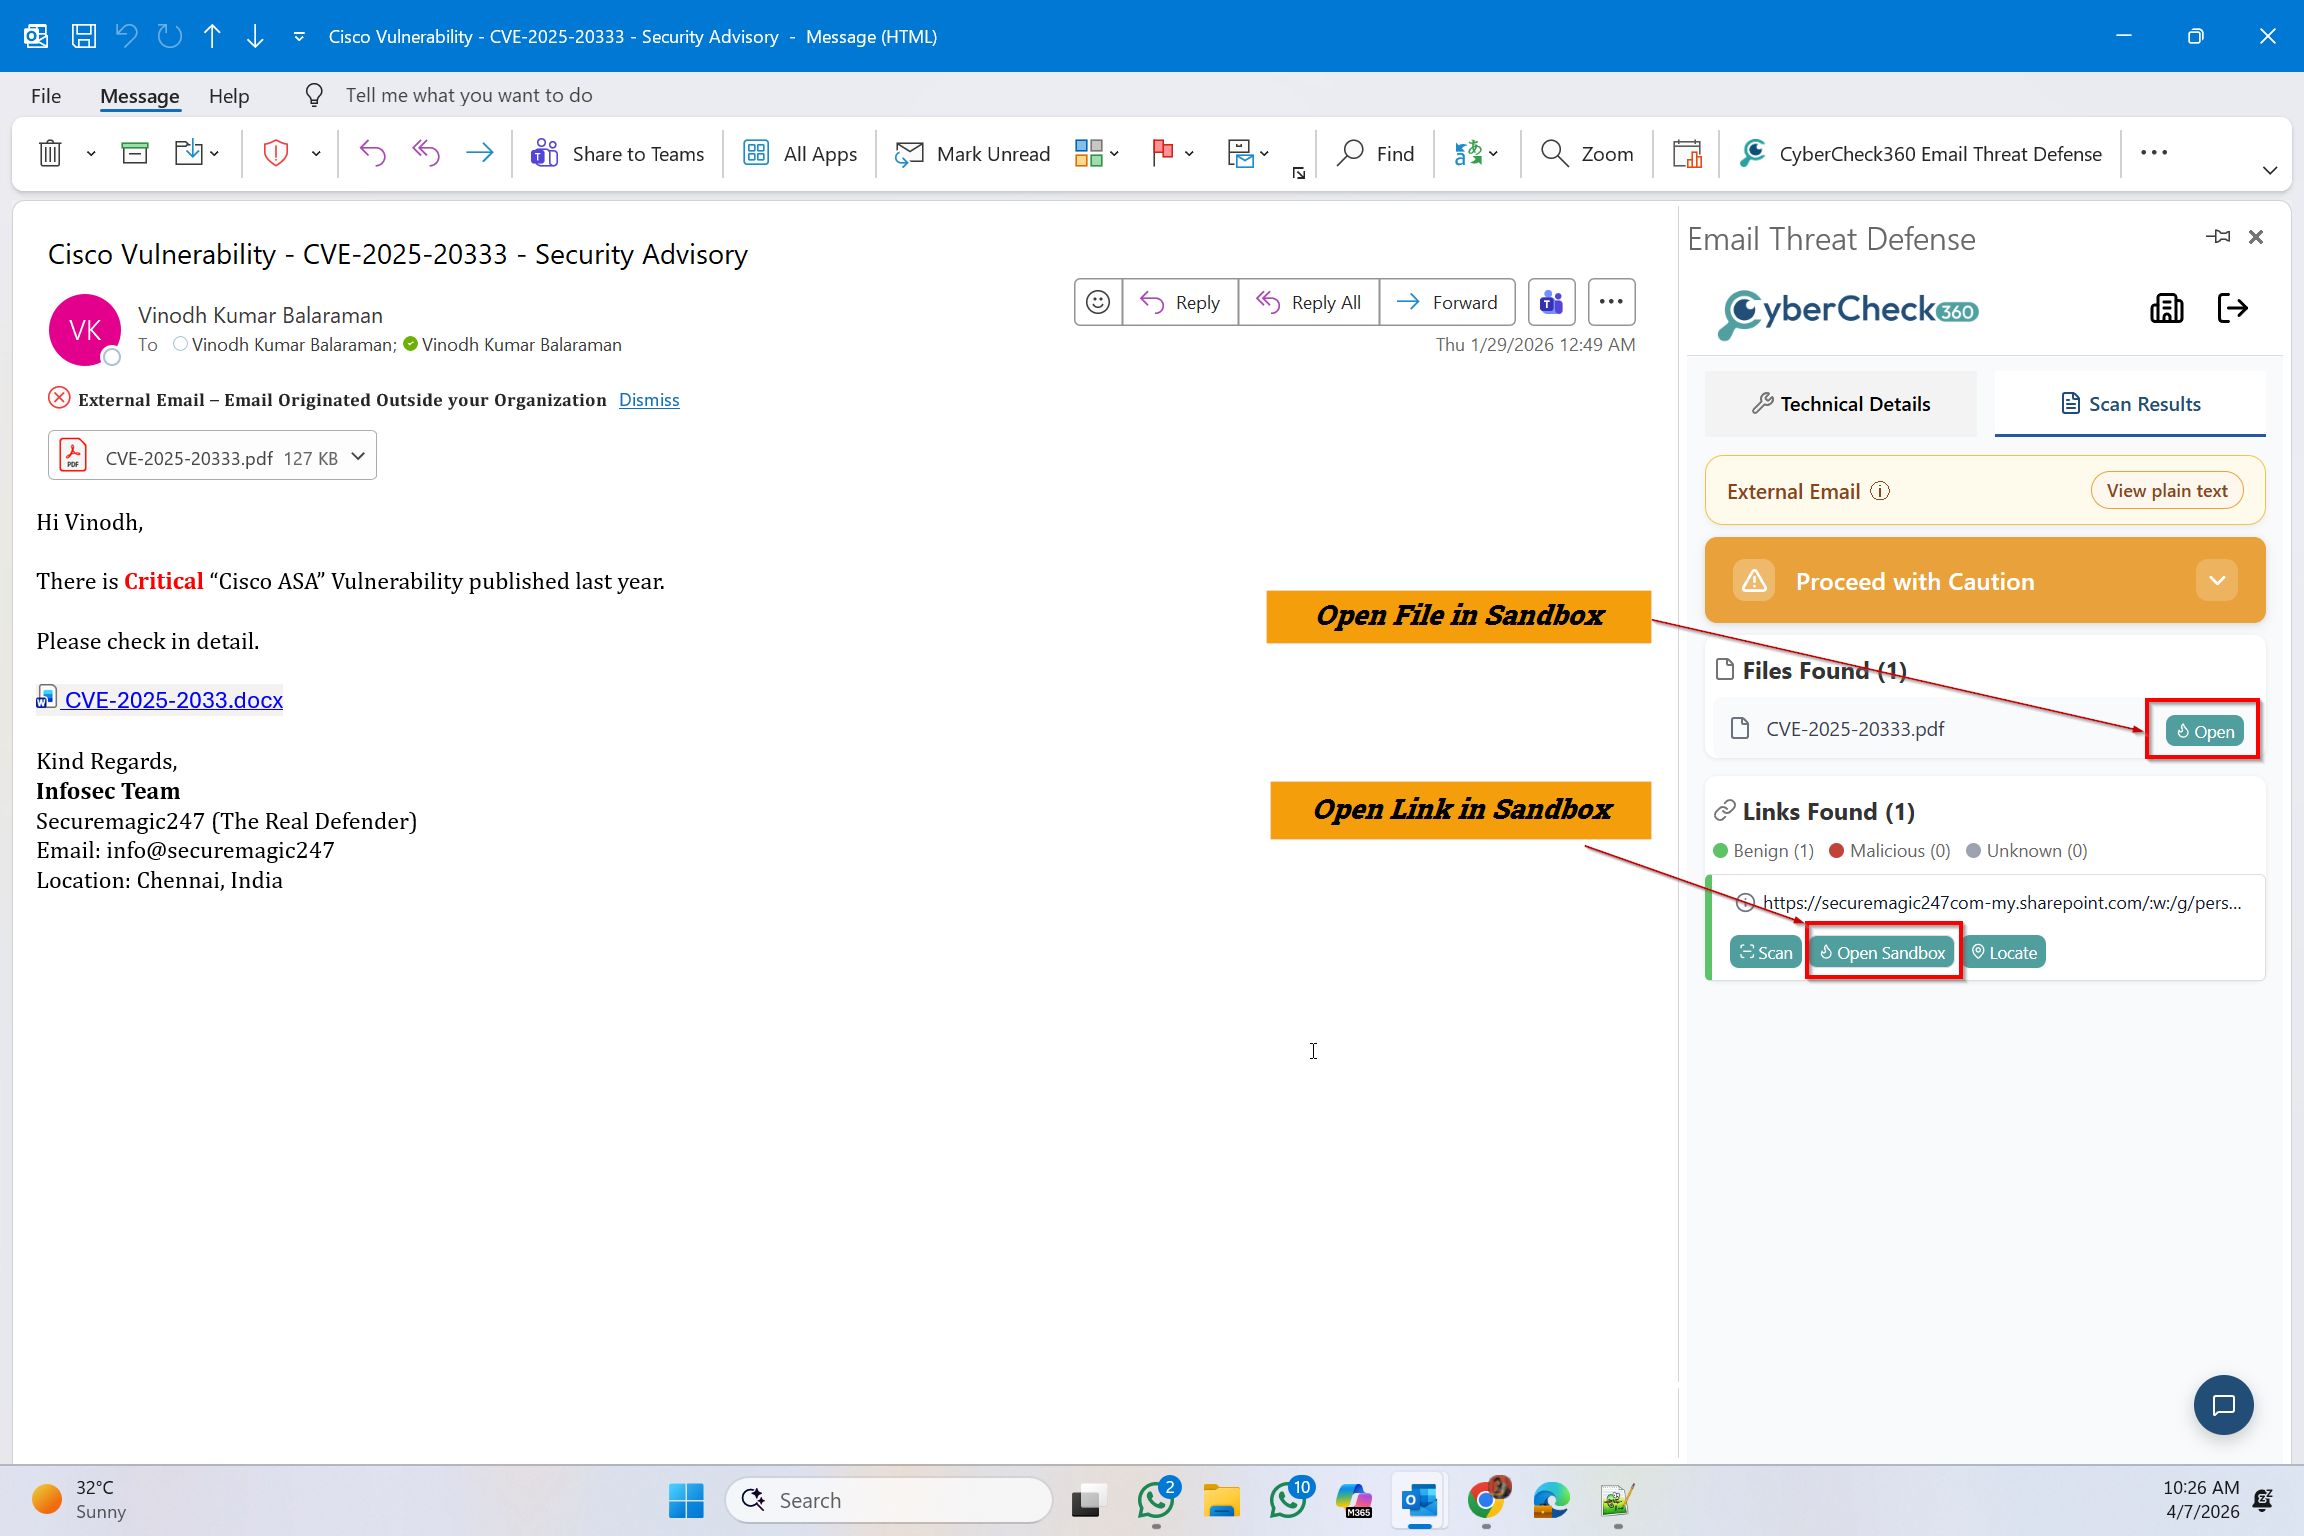This screenshot has width=2304, height=1536.
Task: Open the Report options dropdown arrow
Action: [x=316, y=153]
